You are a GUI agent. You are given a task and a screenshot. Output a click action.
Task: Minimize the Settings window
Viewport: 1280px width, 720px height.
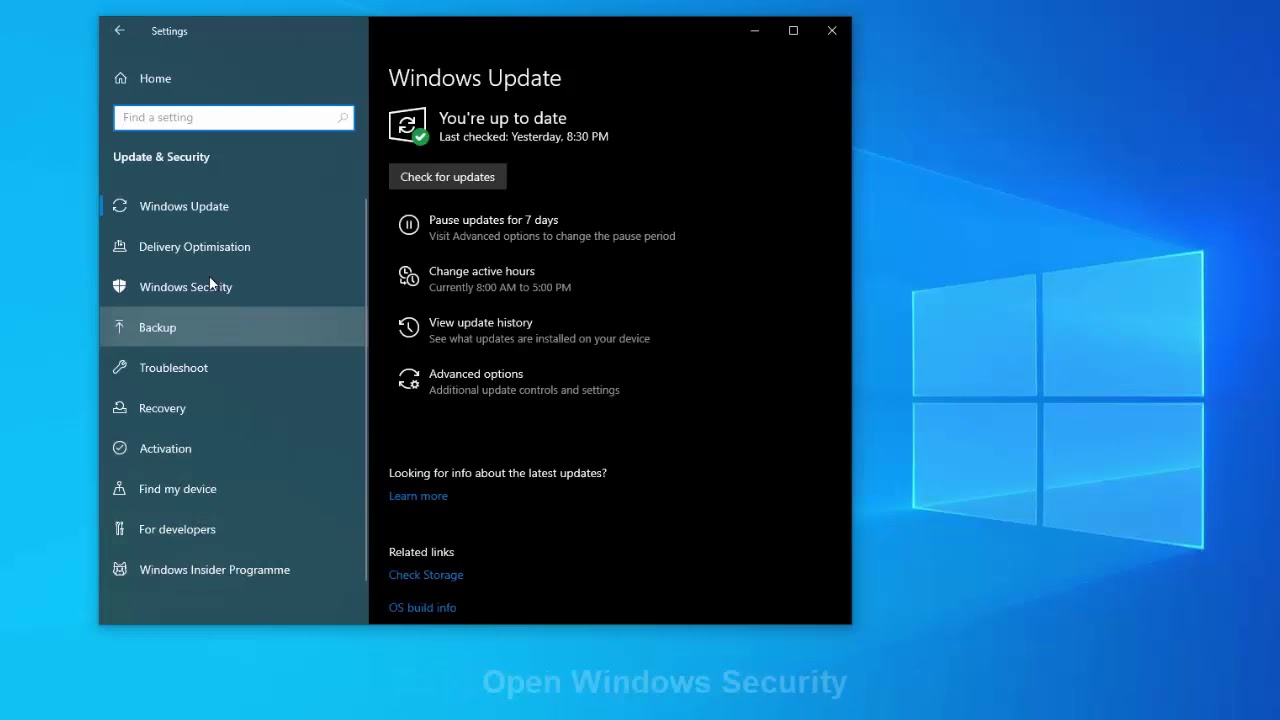tap(755, 31)
